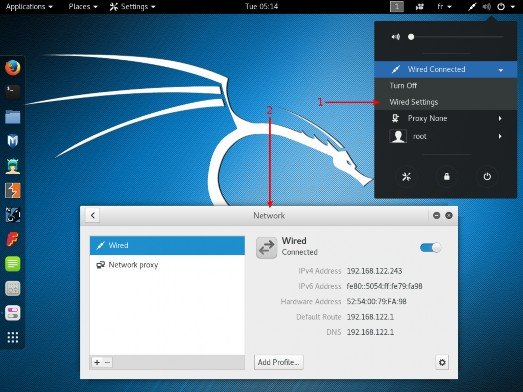The height and width of the screenshot is (392, 523).
Task: Open wired connection gear options
Action: (x=442, y=362)
